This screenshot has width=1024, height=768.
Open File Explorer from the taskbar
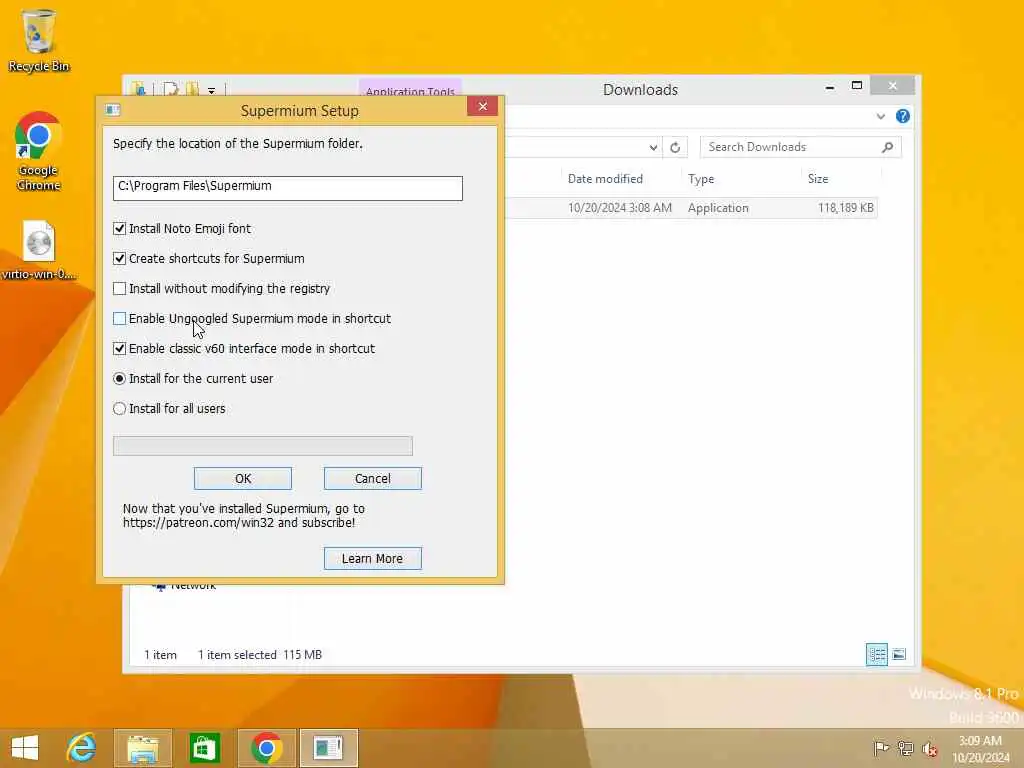[142, 748]
